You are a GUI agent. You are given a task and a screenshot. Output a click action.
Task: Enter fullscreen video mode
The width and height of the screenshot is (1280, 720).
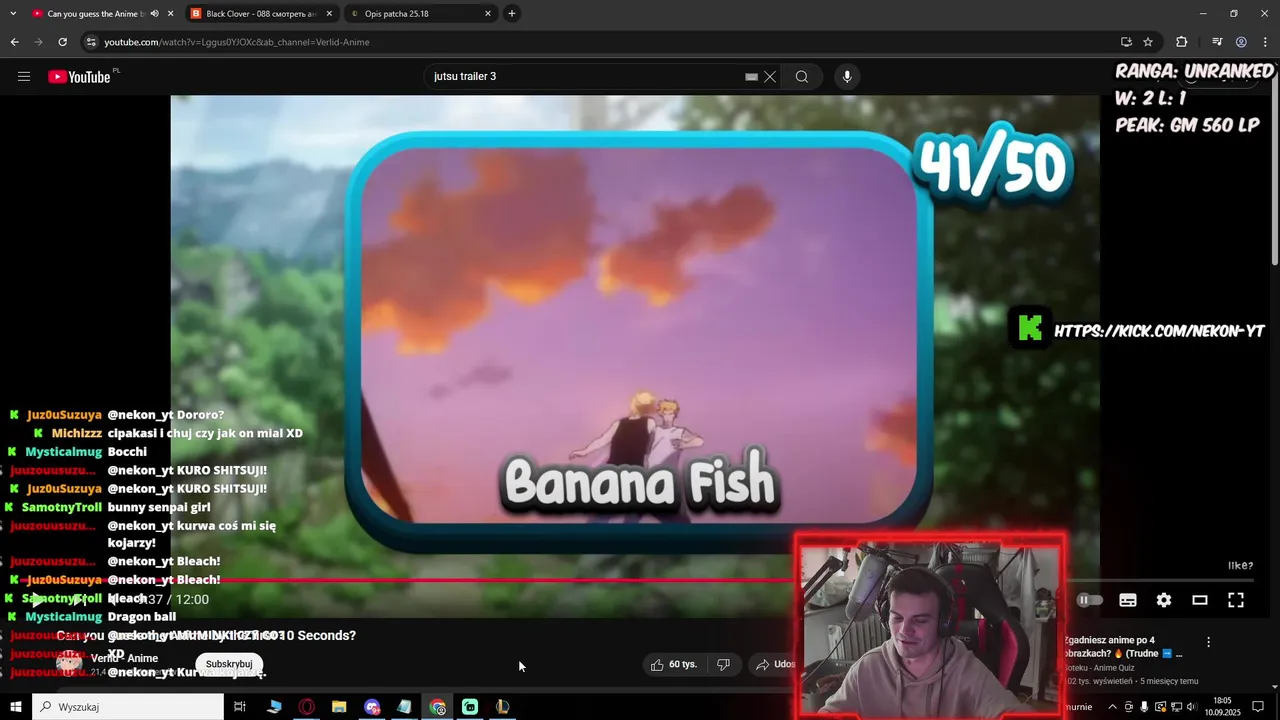[1236, 600]
